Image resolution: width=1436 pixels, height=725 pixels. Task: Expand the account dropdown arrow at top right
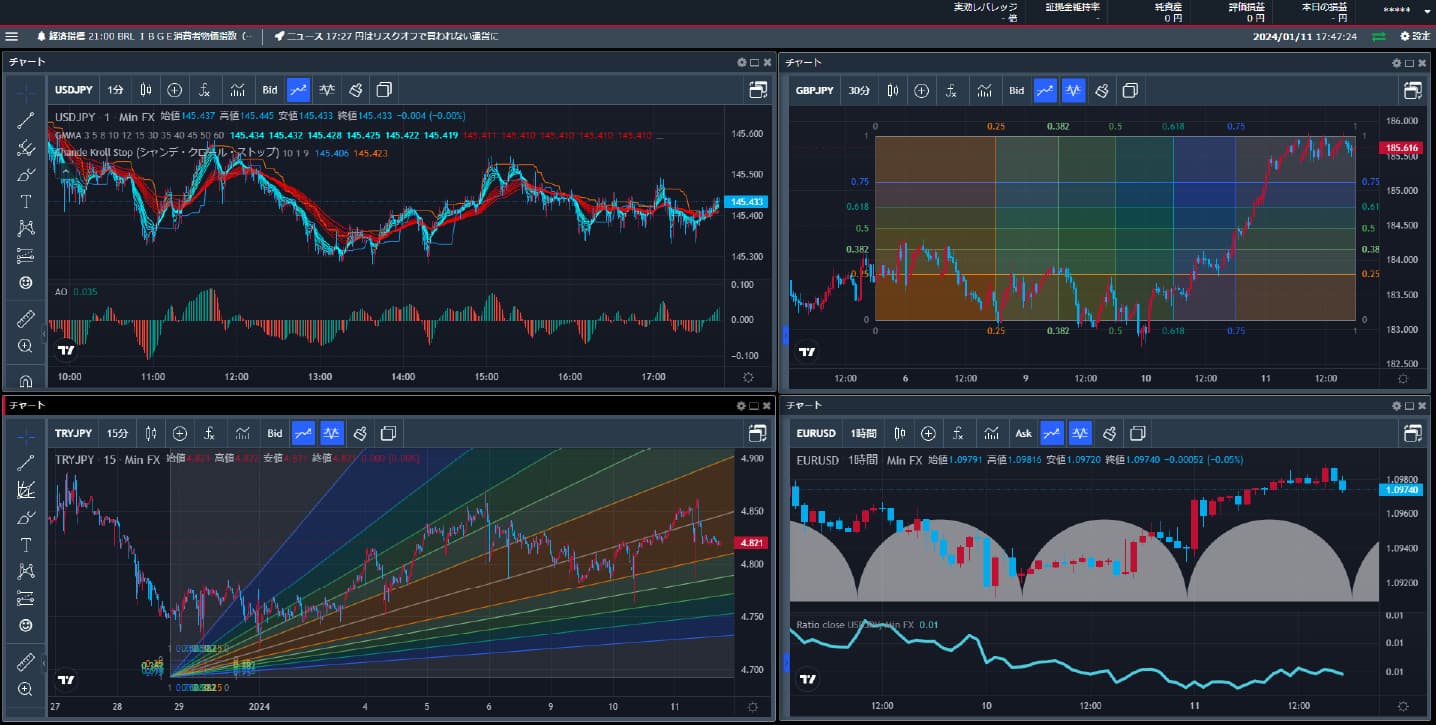point(1427,12)
